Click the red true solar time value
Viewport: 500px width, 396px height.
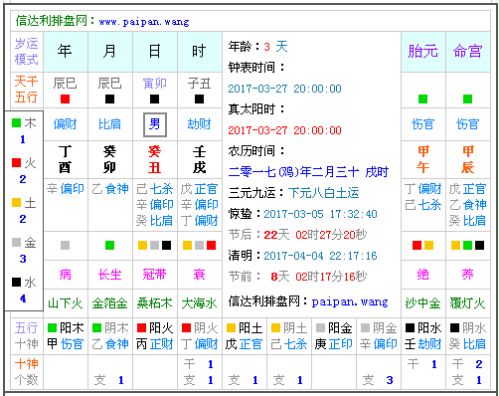285,130
